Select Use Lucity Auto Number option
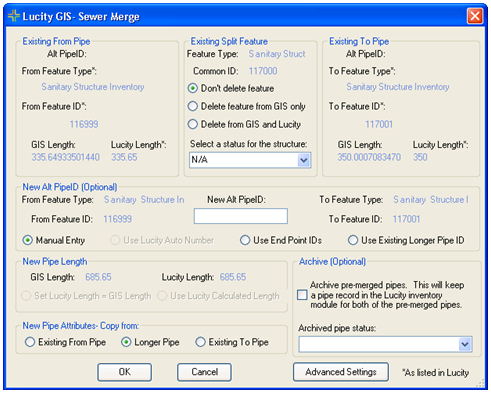The height and width of the screenshot is (394, 491). (x=162, y=240)
